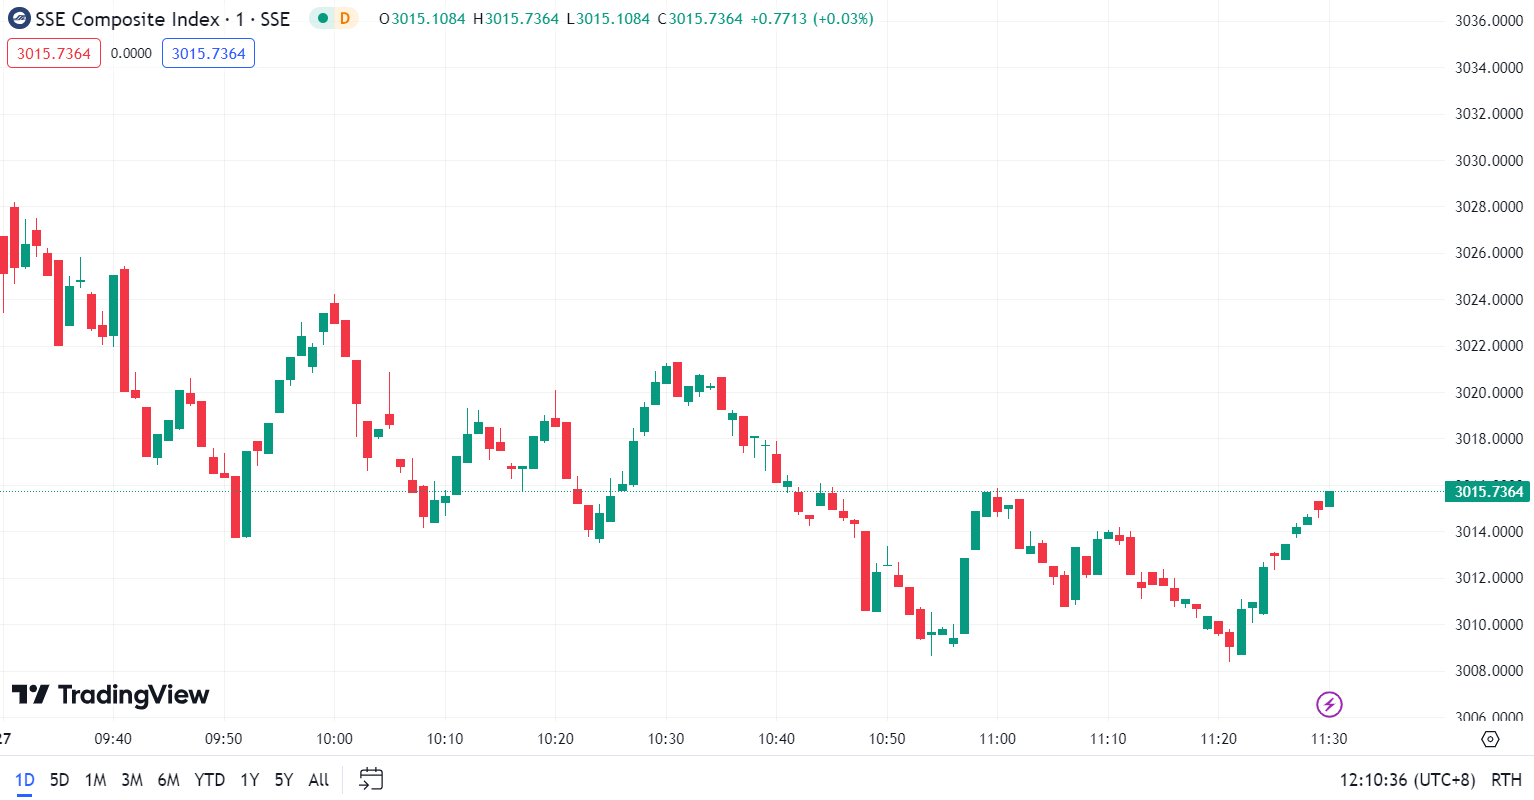Click the orange D delayed data indicator
This screenshot has height=800, width=1534.
[345, 18]
